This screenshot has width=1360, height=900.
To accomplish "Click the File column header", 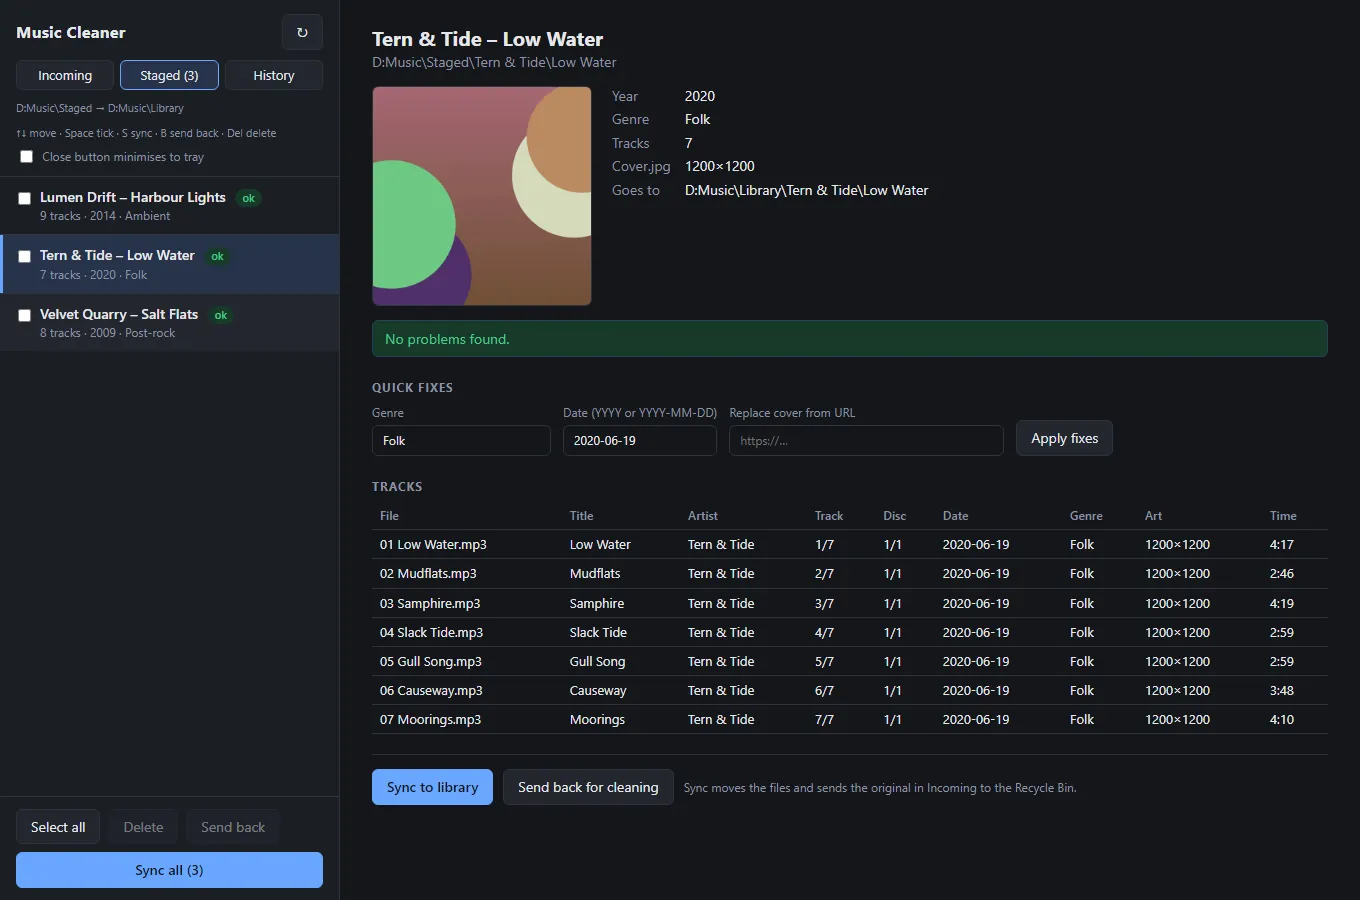I will pos(389,516).
